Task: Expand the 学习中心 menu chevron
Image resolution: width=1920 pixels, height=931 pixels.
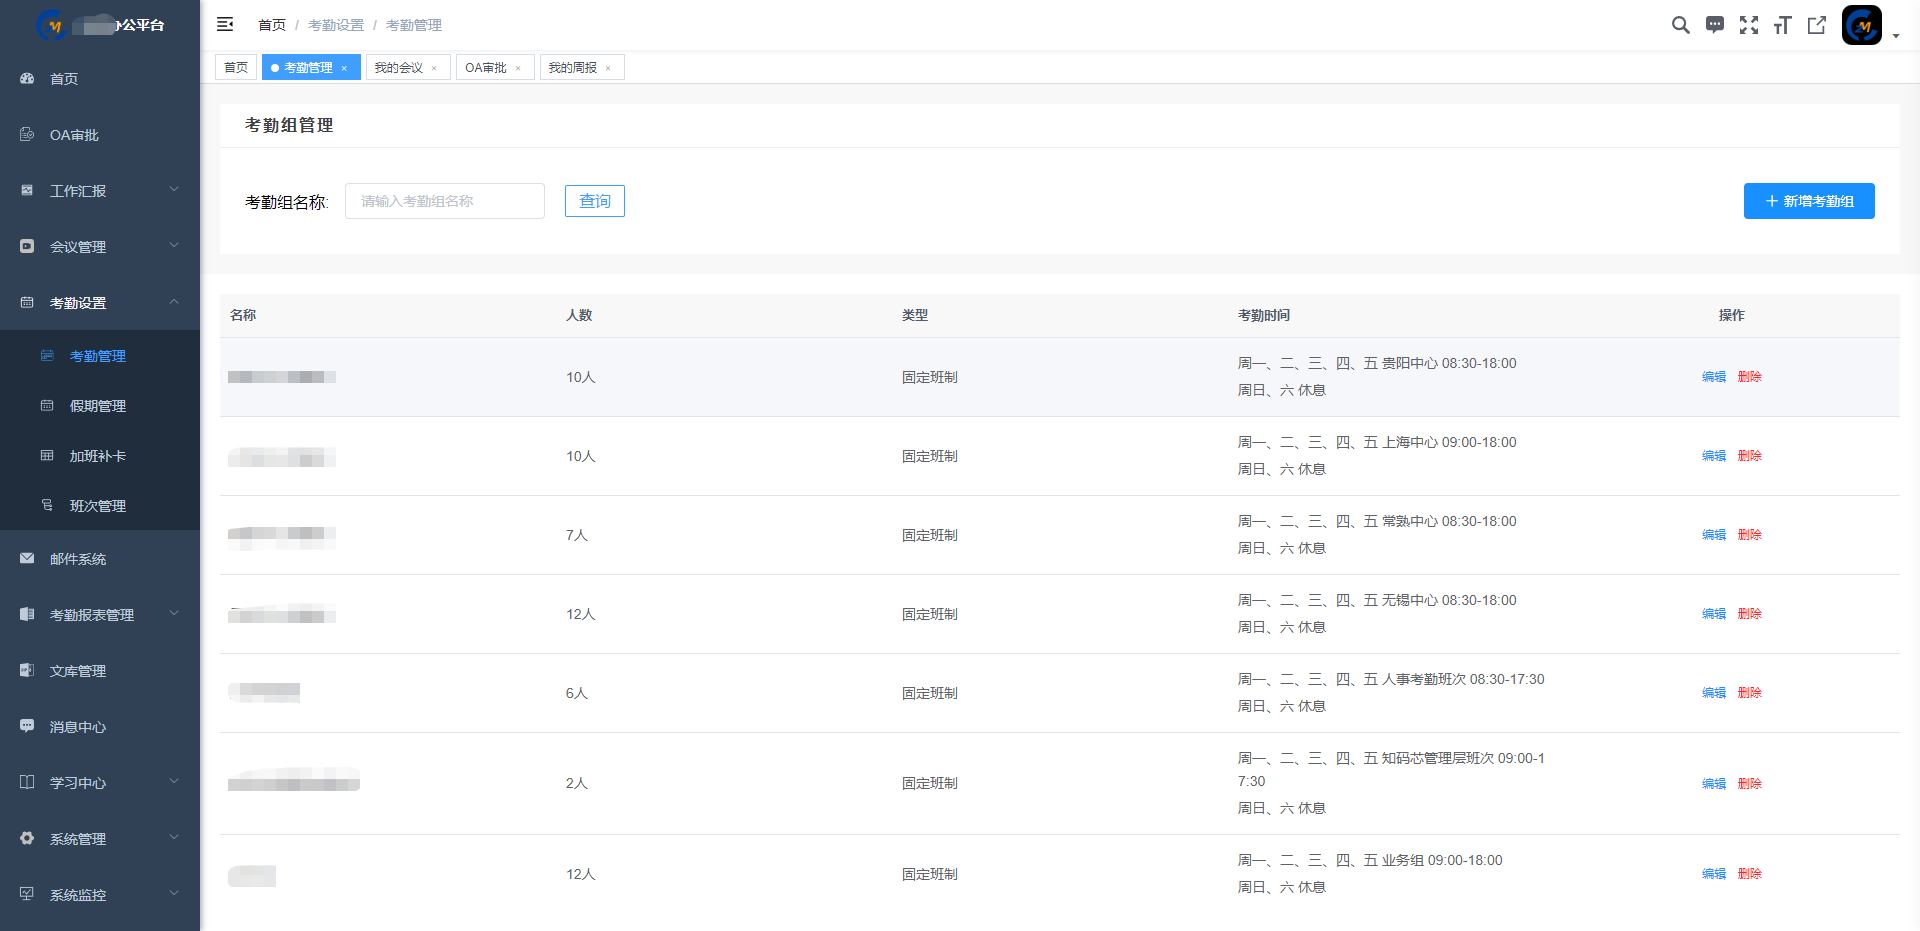Action: pyautogui.click(x=174, y=781)
